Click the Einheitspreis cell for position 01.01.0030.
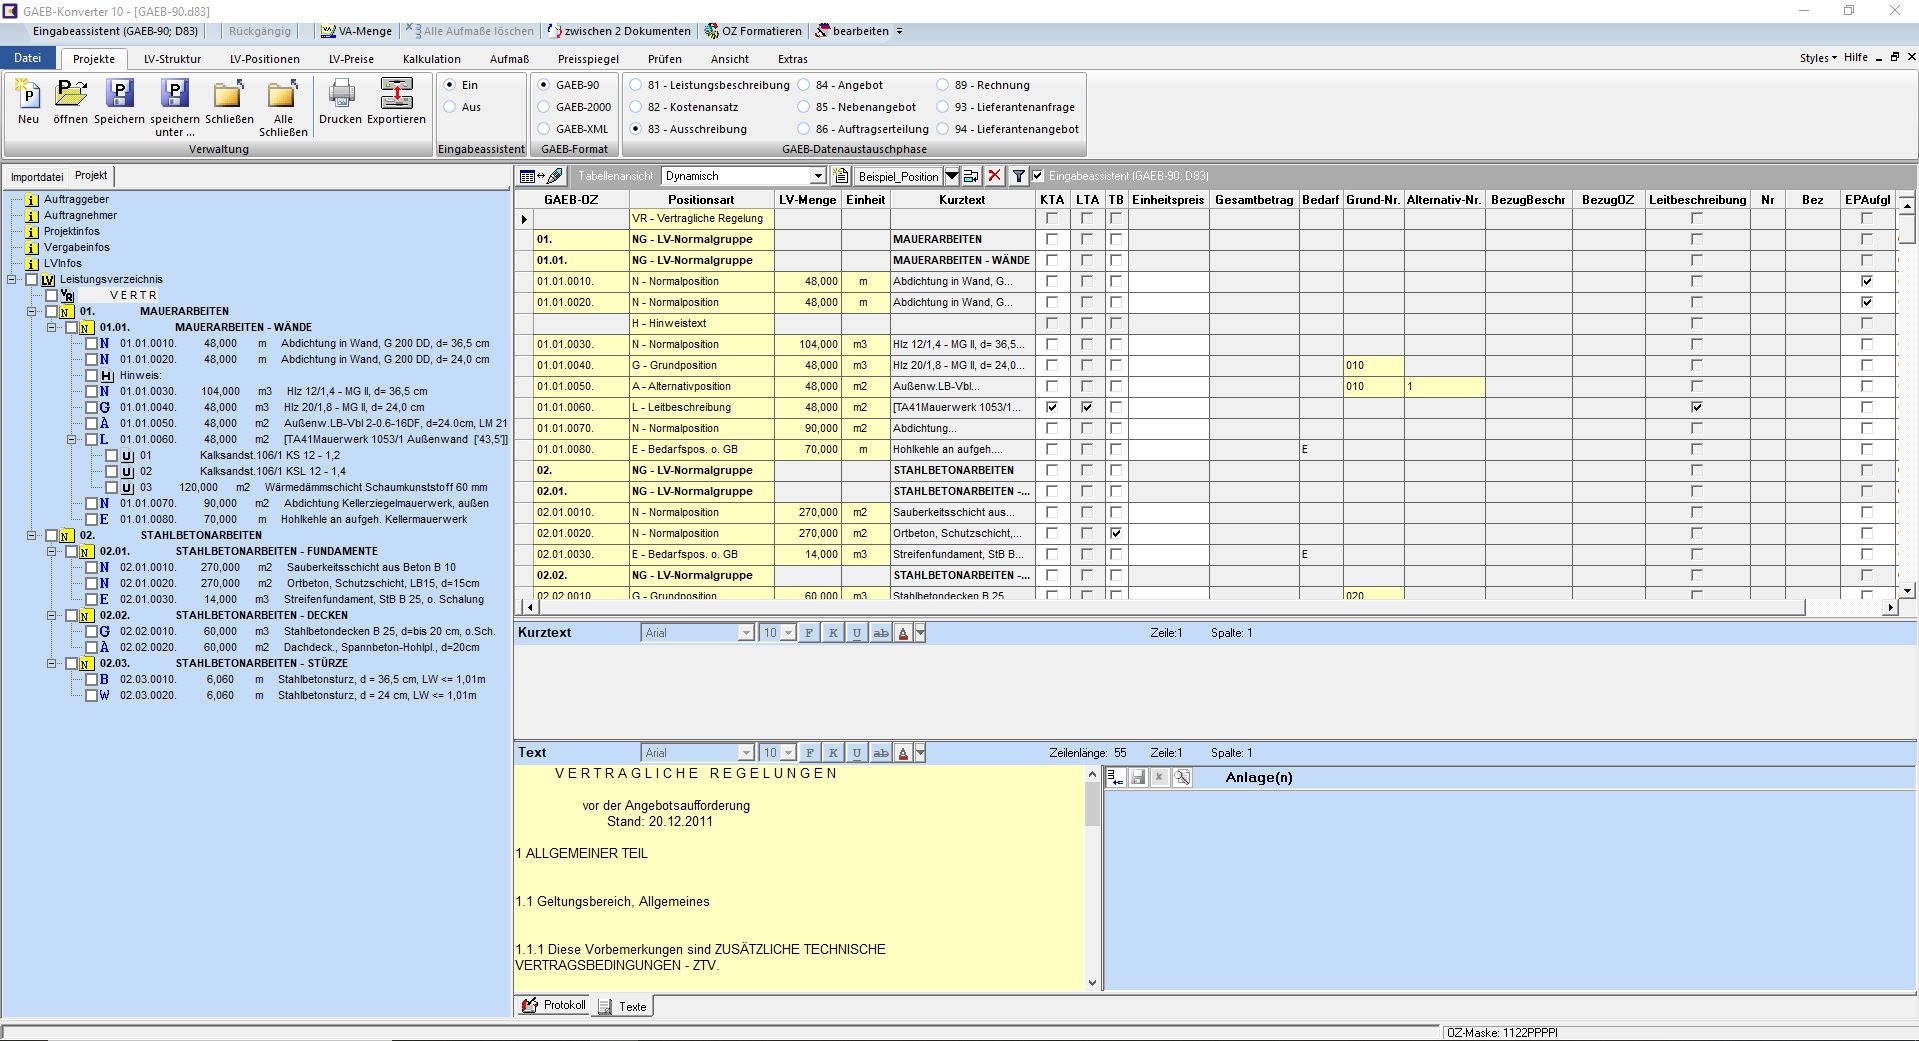1919x1041 pixels. coord(1168,344)
